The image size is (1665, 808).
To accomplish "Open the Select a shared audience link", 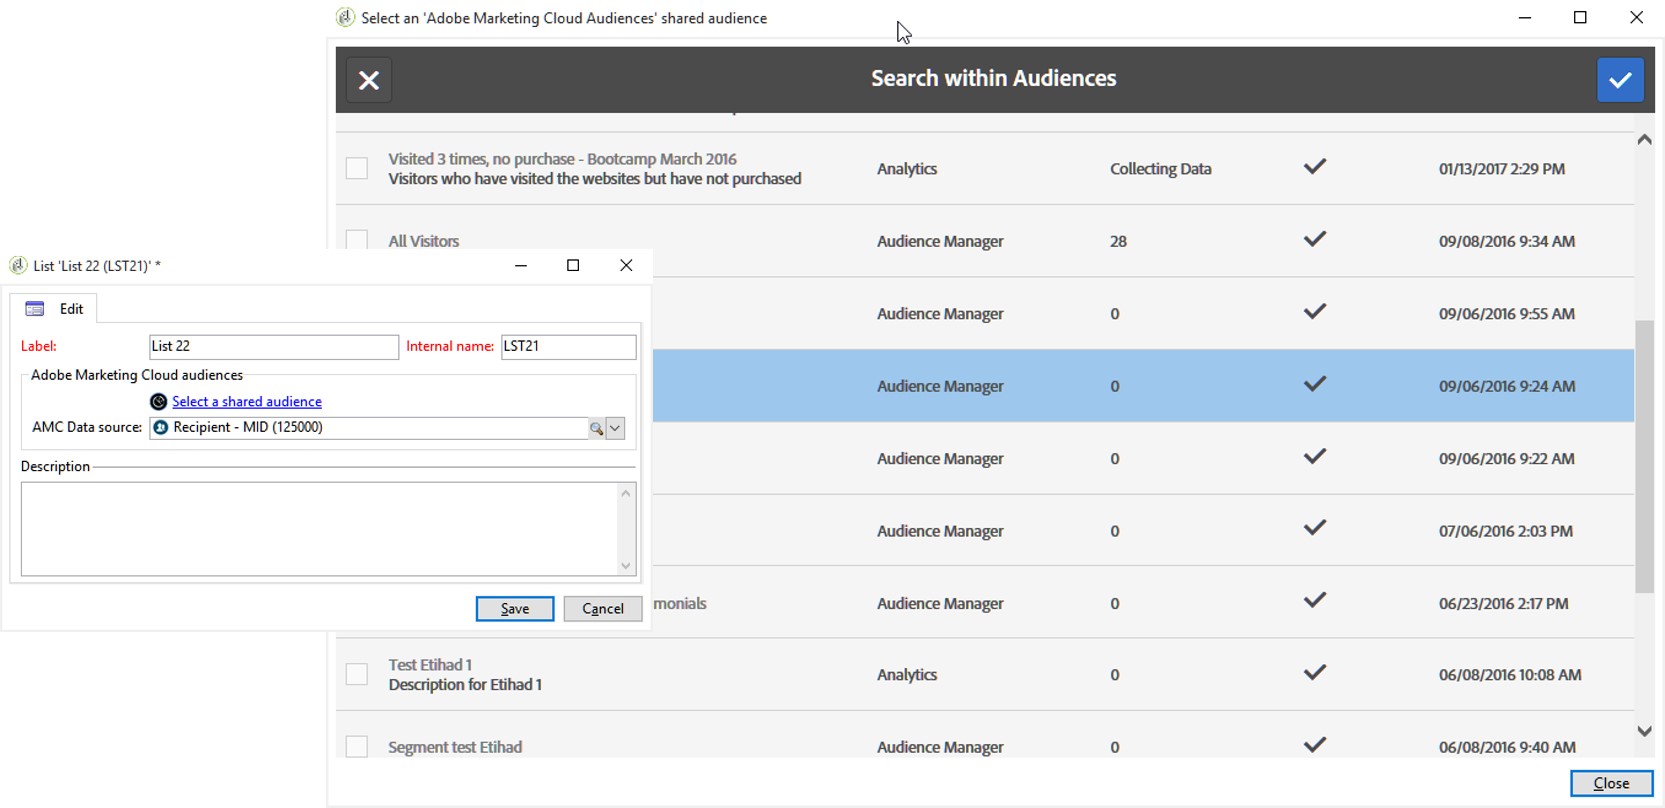I will 247,402.
